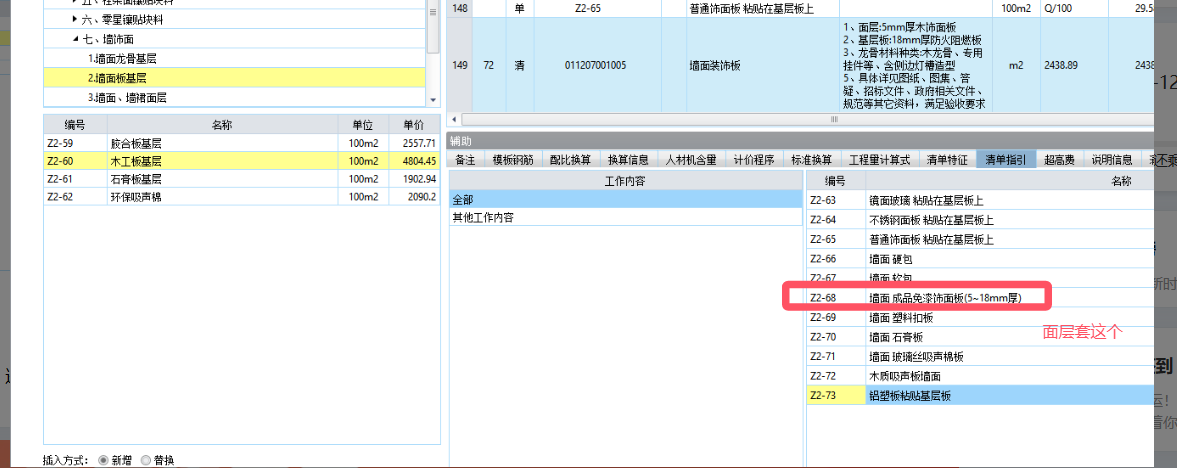Viewport: 1177px width, 468px height.
Task: Click the chapter tree vertical scrollbar thumb
Action: coord(432,29)
